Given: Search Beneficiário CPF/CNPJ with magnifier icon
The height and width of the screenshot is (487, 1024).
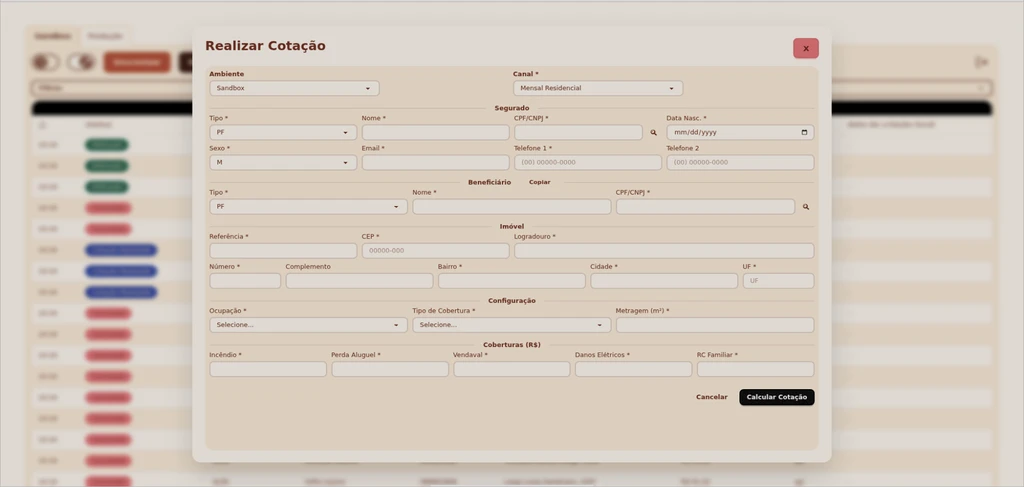Looking at the screenshot, I should coord(806,207).
